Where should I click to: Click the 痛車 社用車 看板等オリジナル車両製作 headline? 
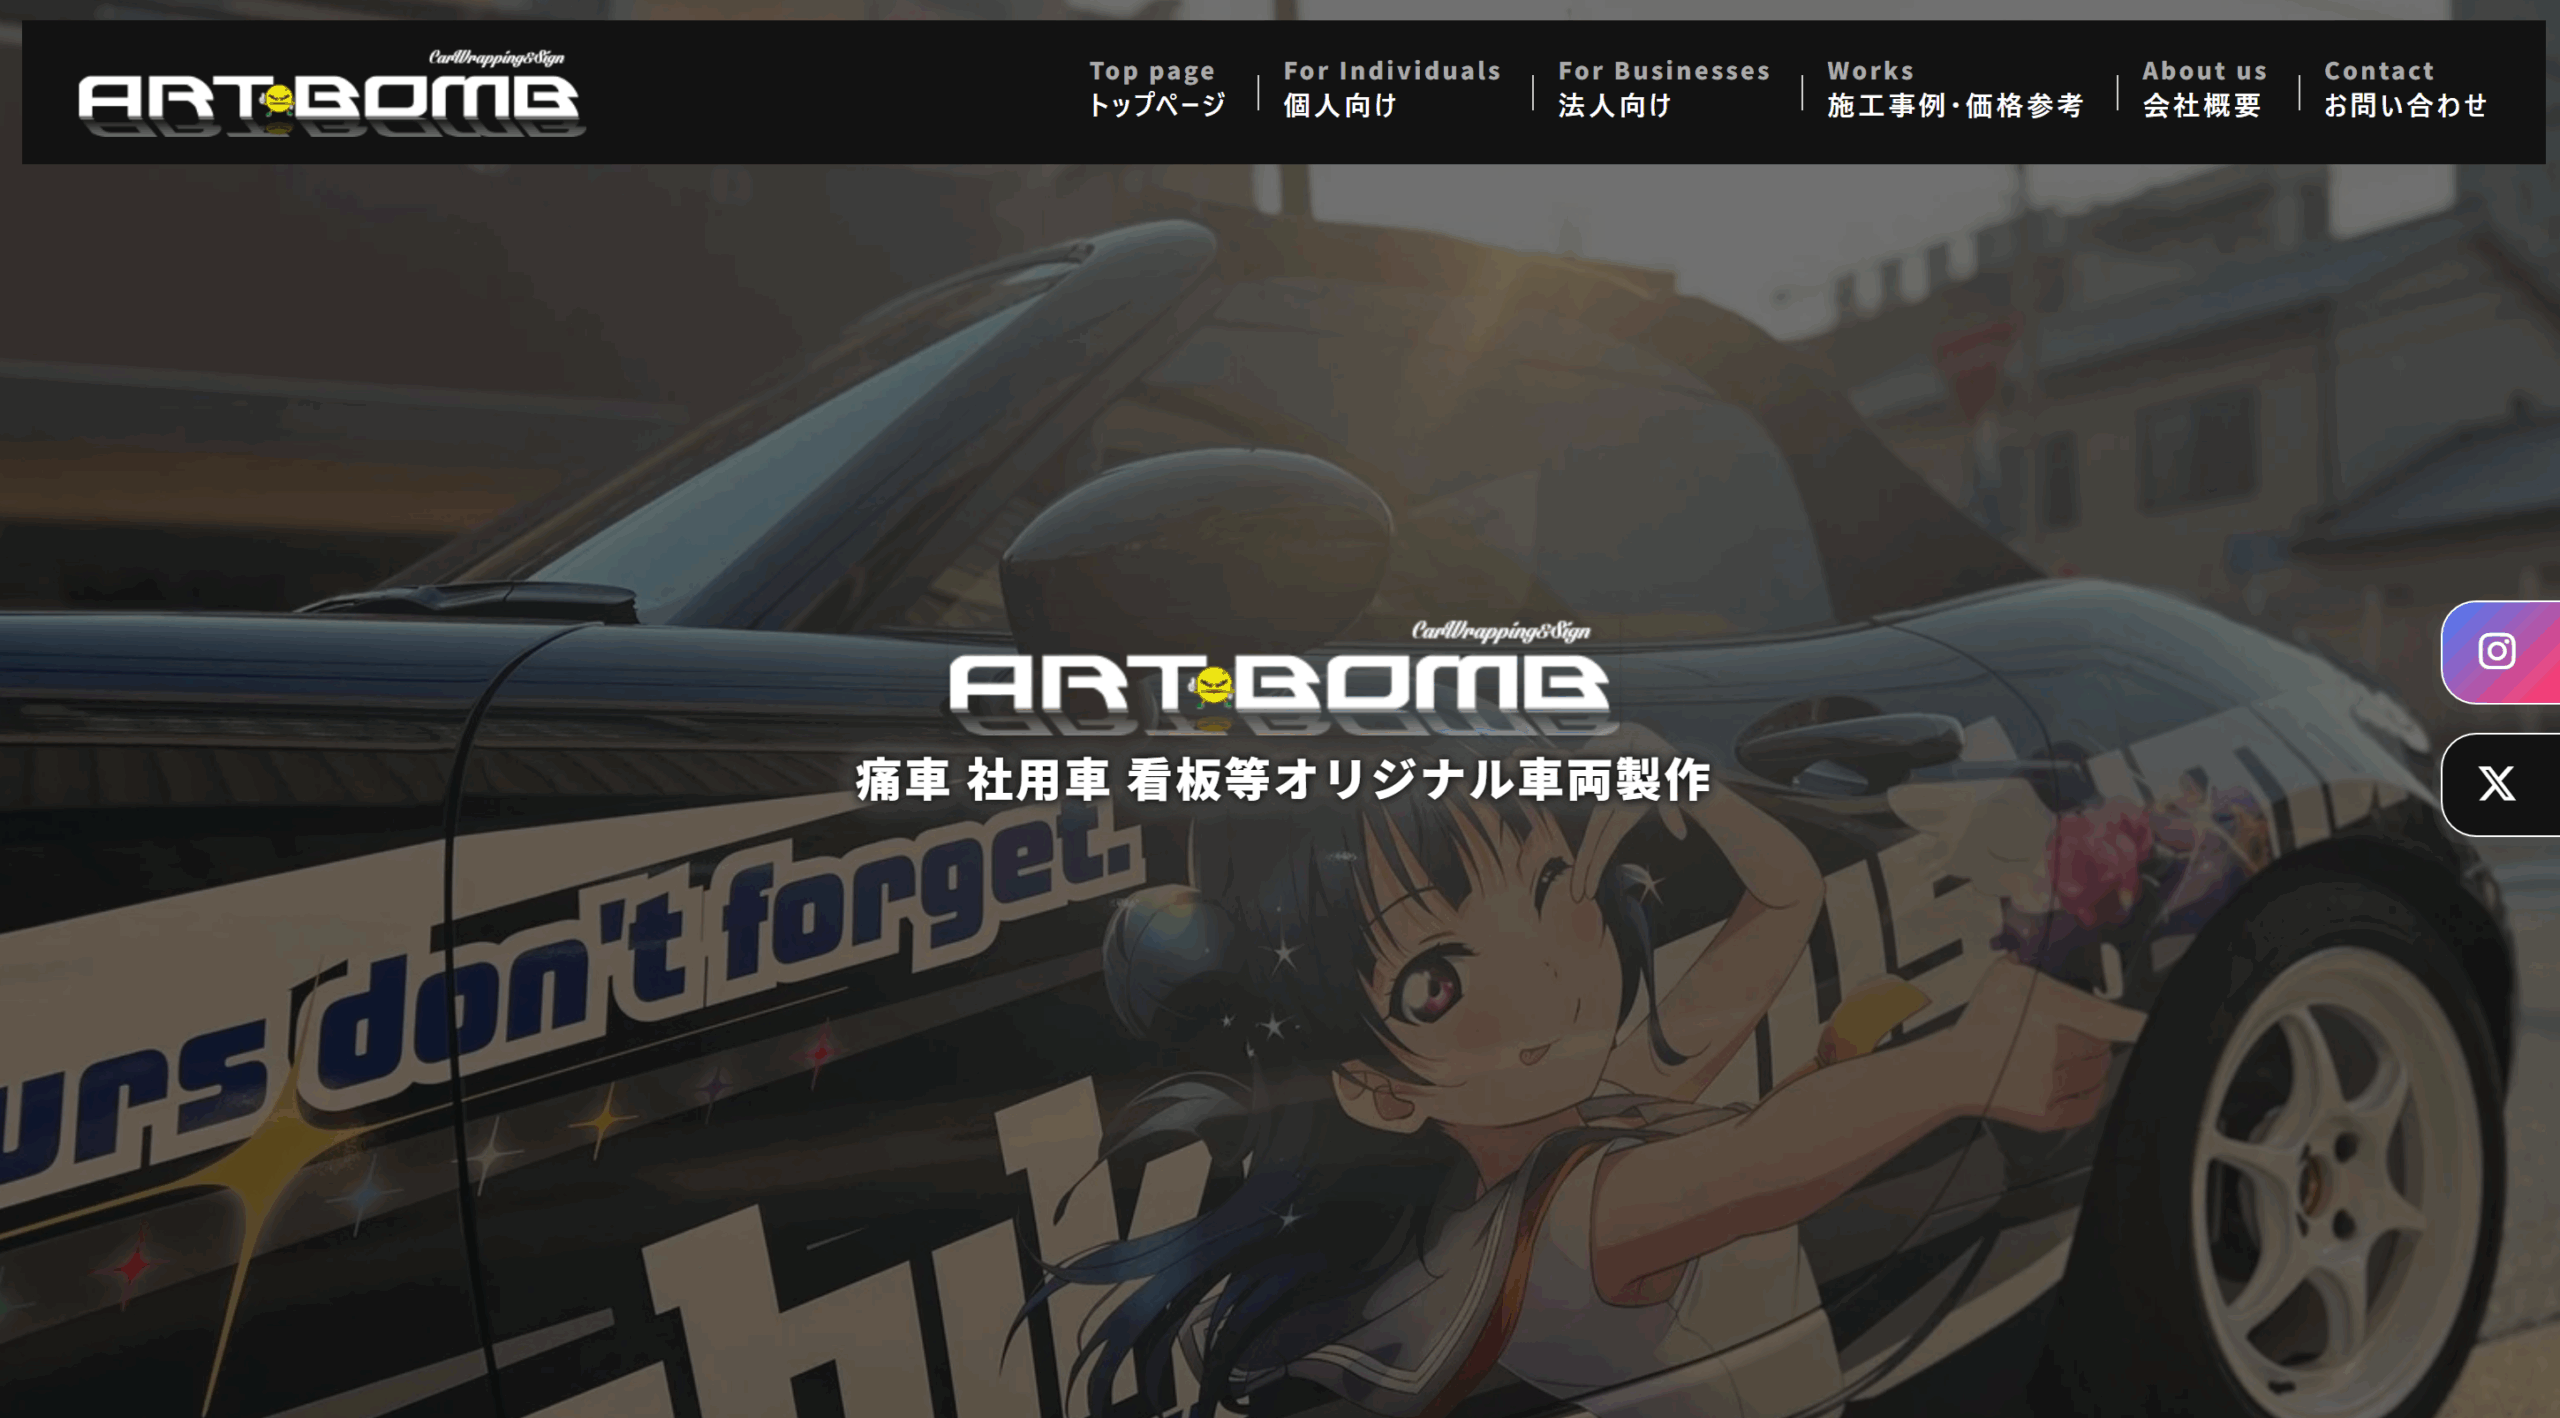[x=1283, y=780]
